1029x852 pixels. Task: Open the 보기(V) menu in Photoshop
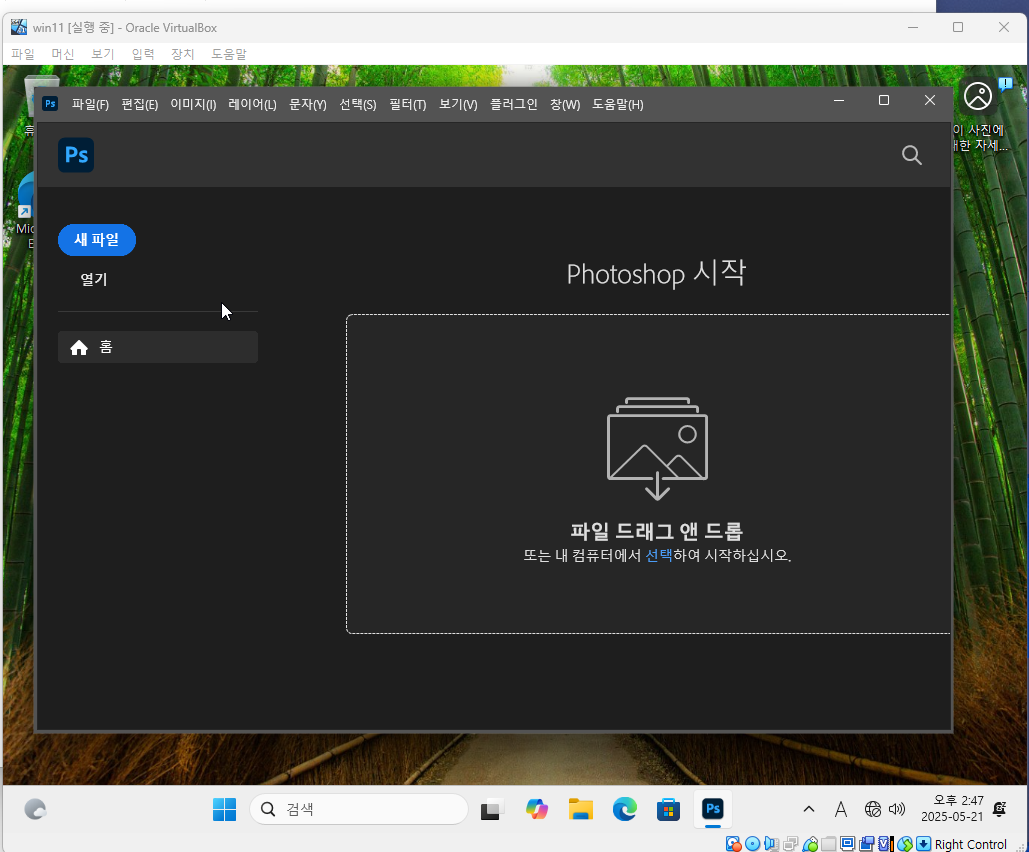click(458, 104)
